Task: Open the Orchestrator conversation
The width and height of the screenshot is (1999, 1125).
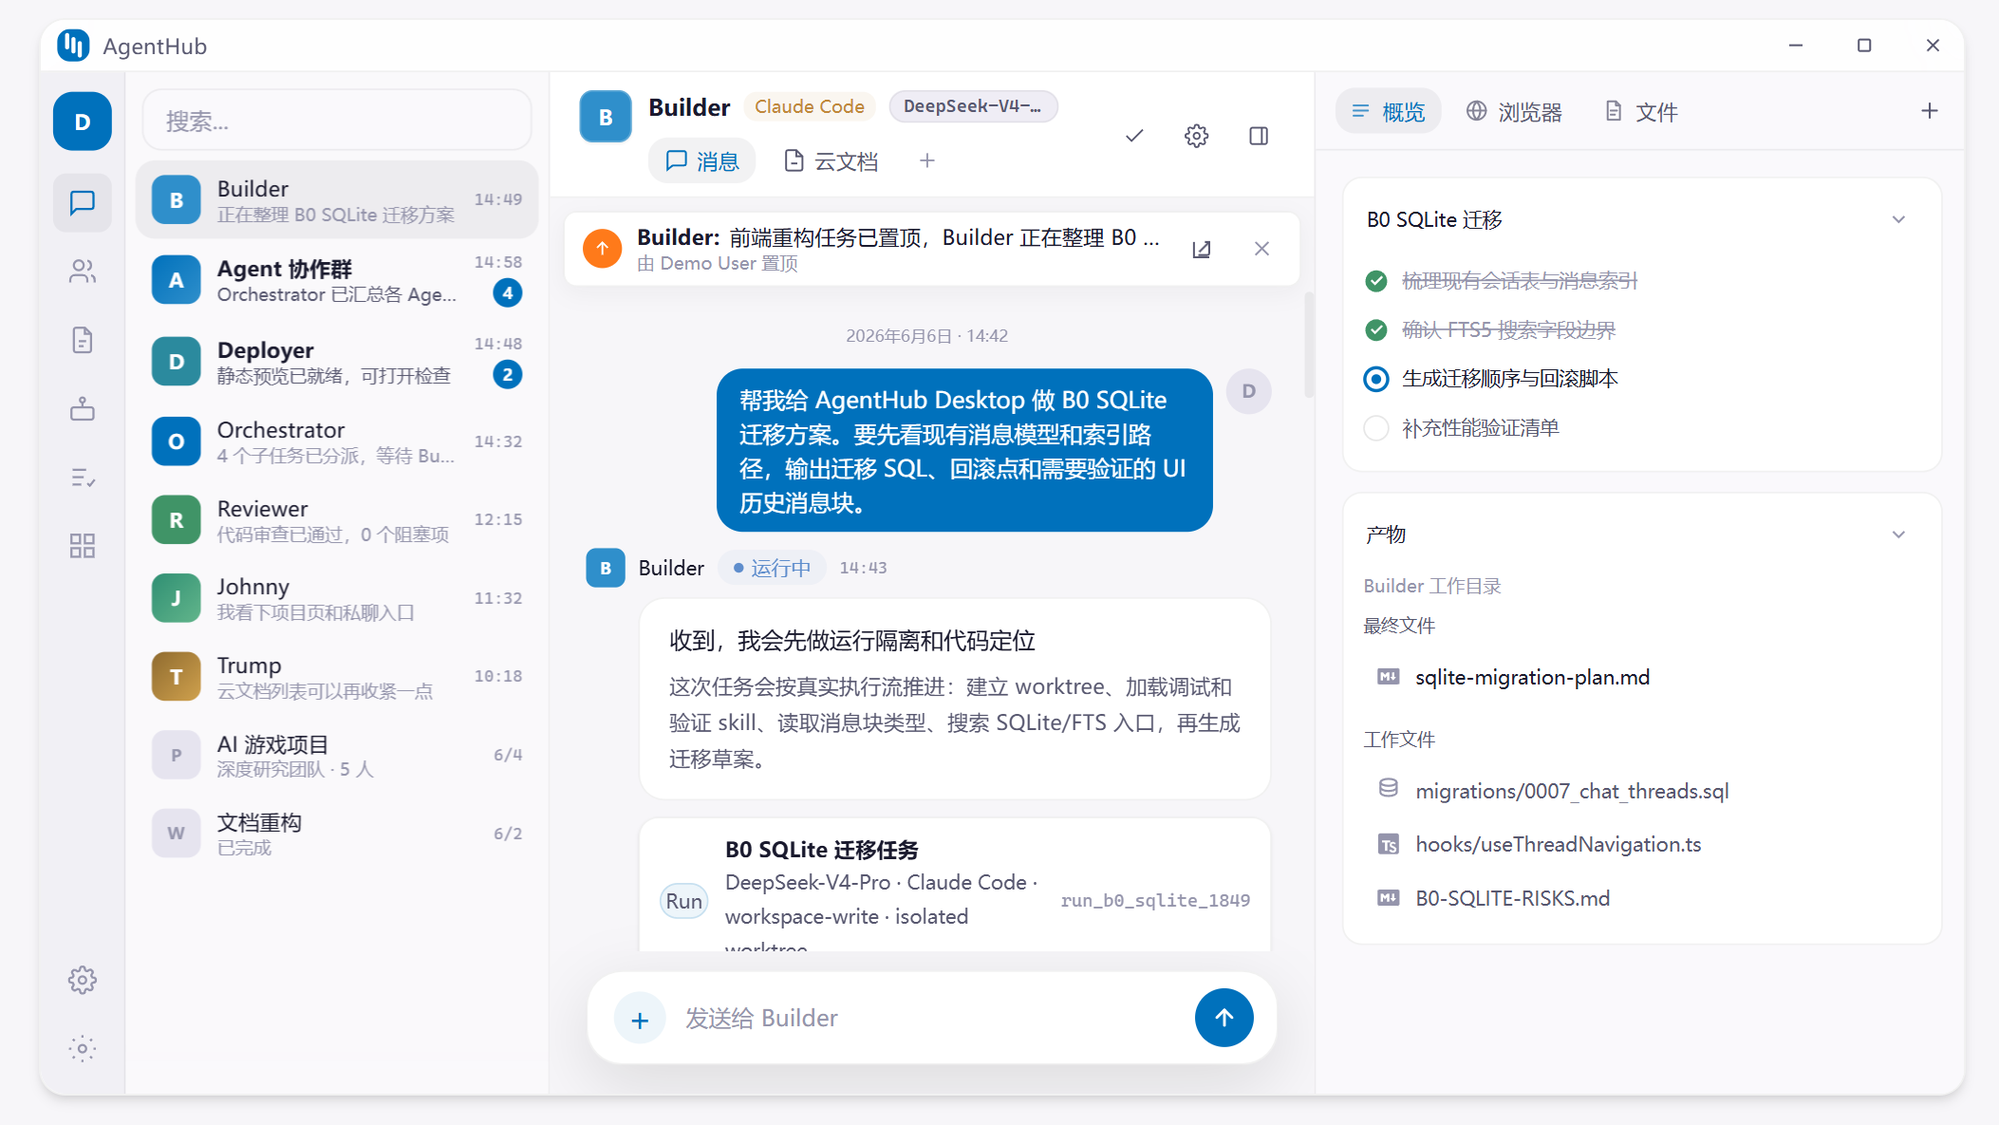Action: (x=337, y=441)
